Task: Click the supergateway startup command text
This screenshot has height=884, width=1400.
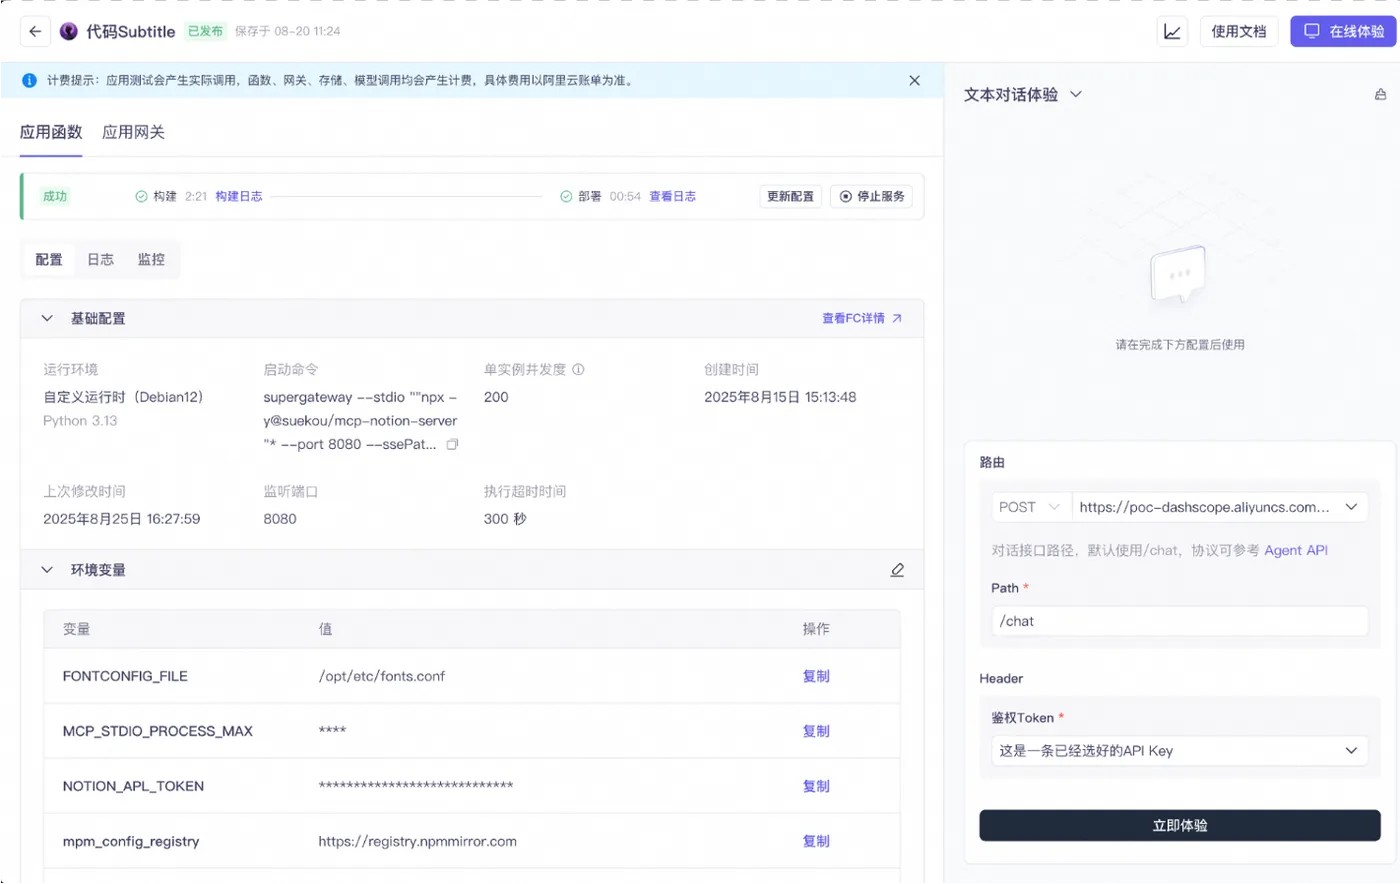Action: 360,421
